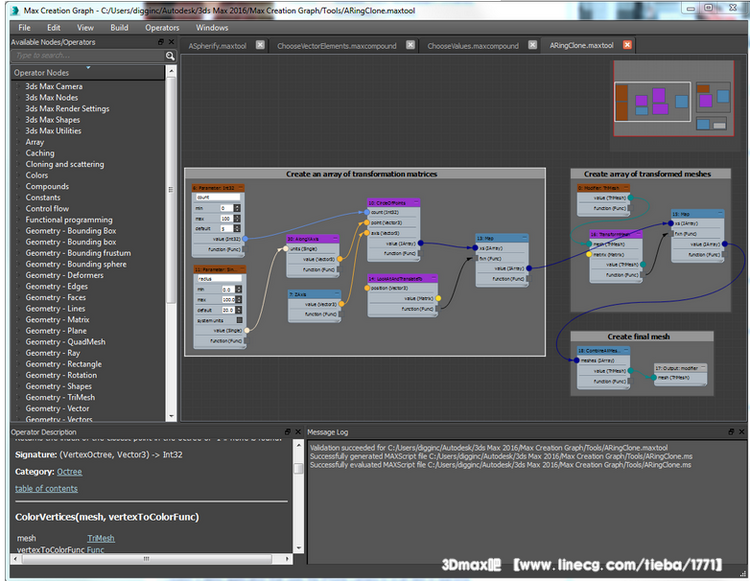Open the table of contents link
Image resolution: width=750 pixels, height=581 pixels.
tap(46, 489)
